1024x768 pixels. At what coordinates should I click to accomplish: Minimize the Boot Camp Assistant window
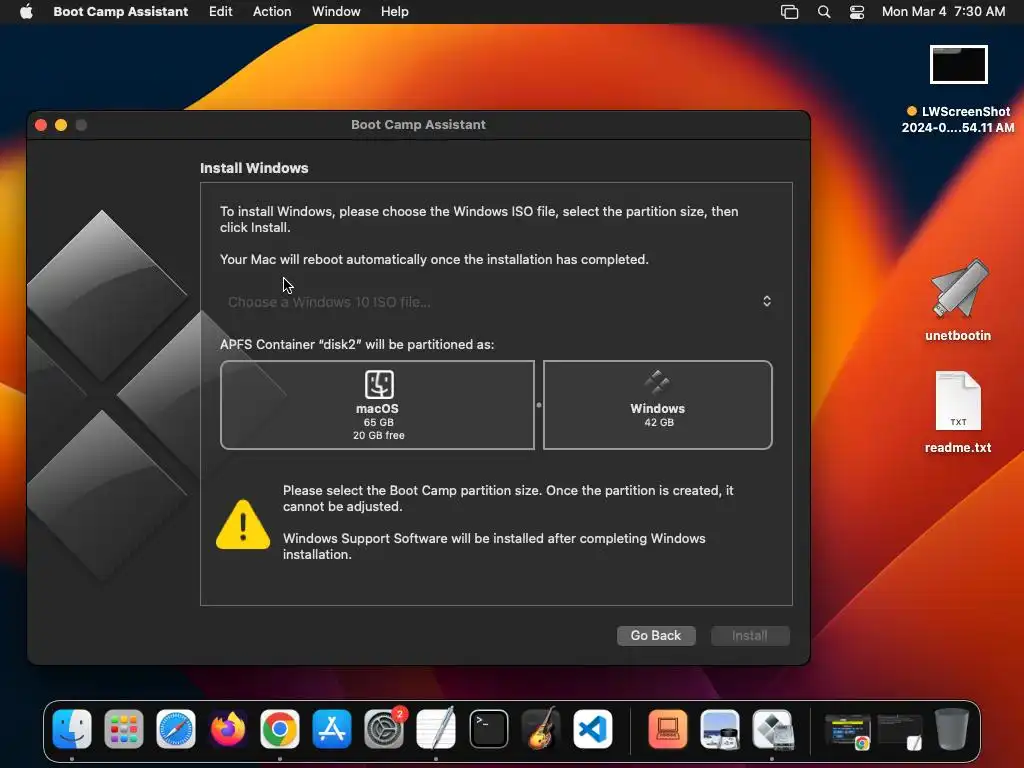[x=61, y=125]
